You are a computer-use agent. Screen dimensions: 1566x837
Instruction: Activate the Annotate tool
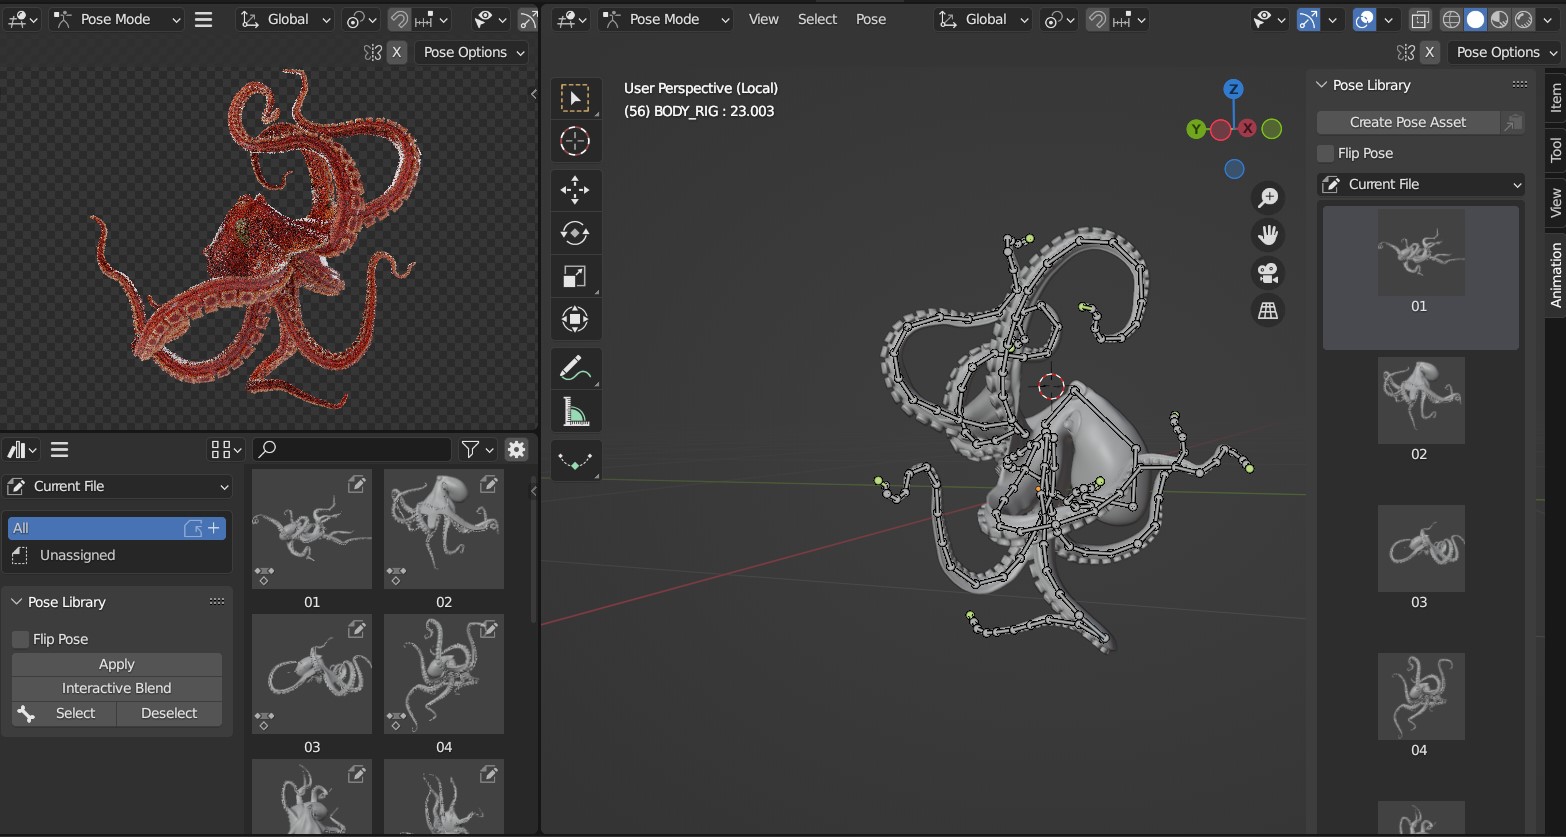tap(575, 369)
